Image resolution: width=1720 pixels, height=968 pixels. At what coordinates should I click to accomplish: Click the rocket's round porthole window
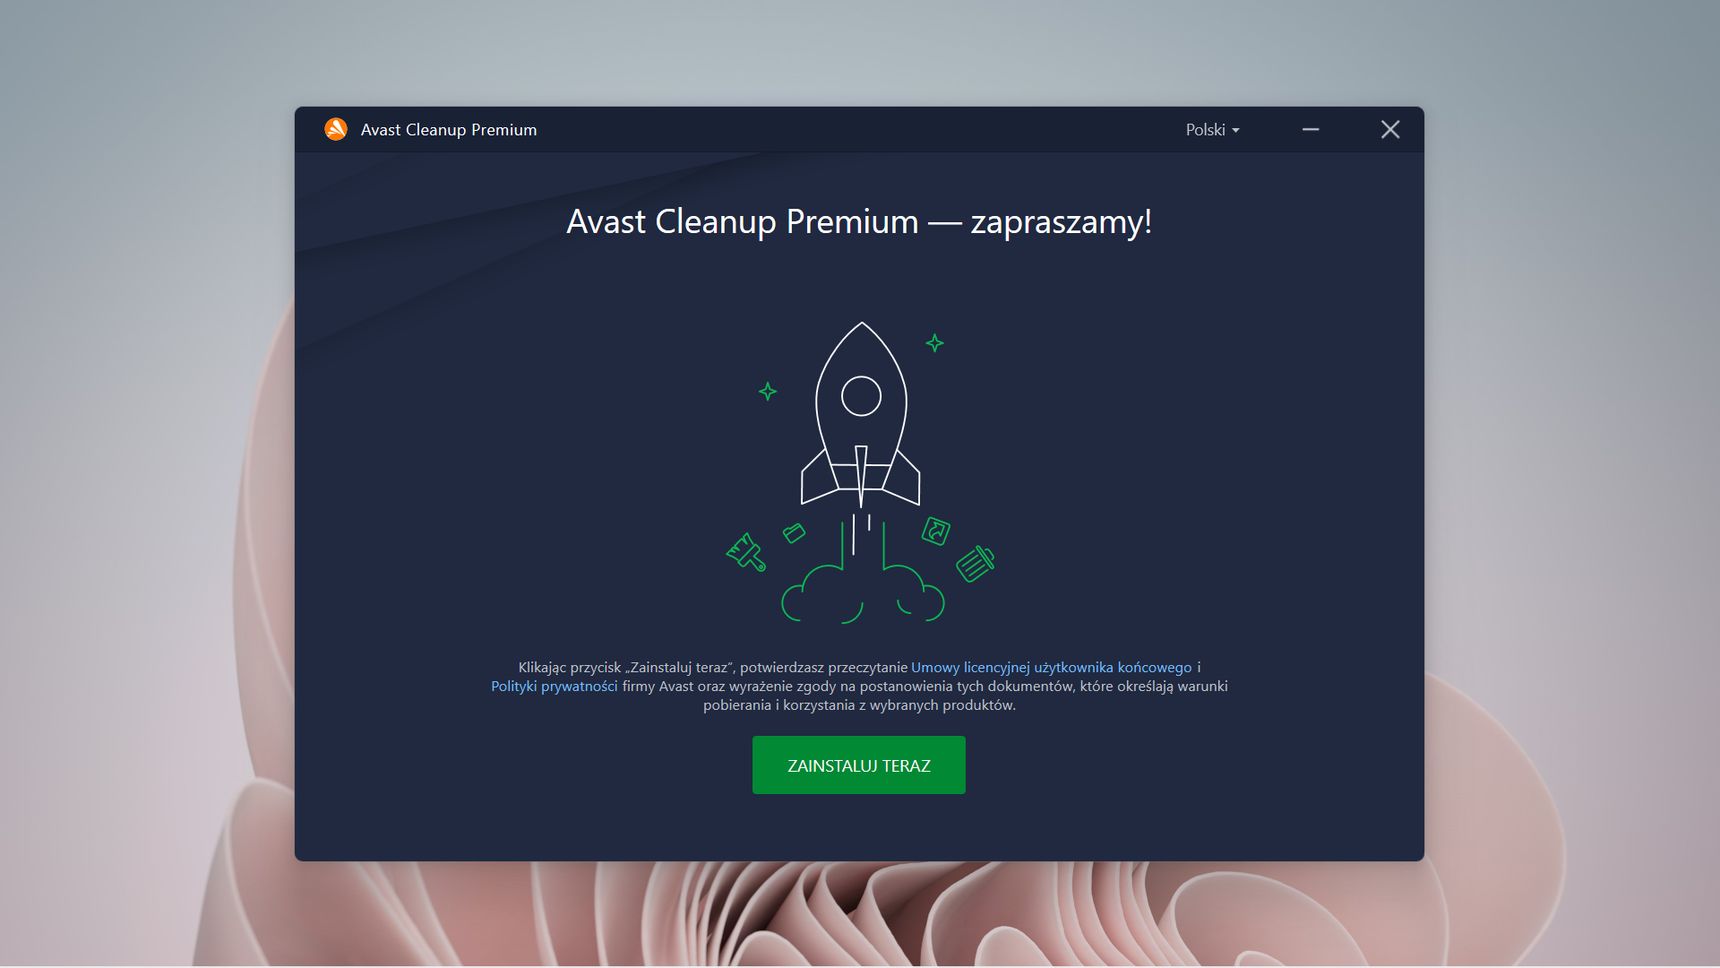pyautogui.click(x=861, y=396)
